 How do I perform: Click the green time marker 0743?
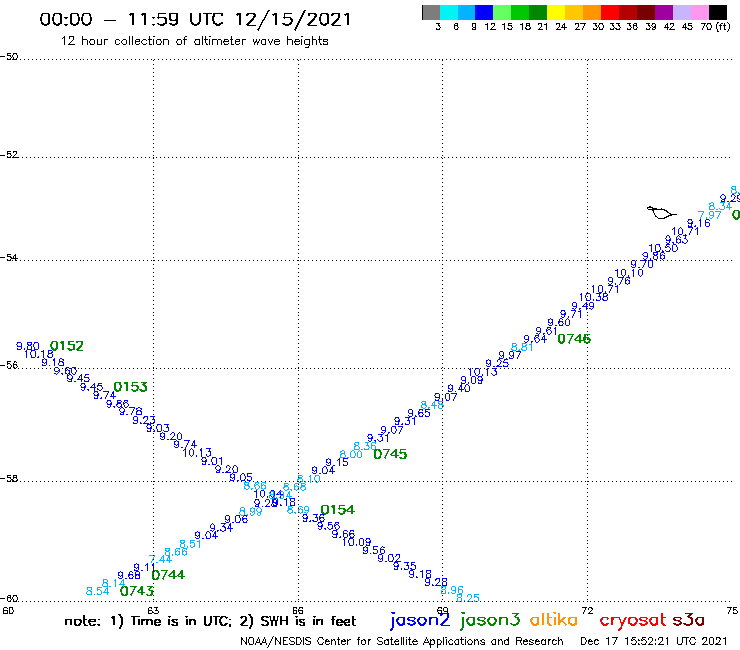coord(137,591)
